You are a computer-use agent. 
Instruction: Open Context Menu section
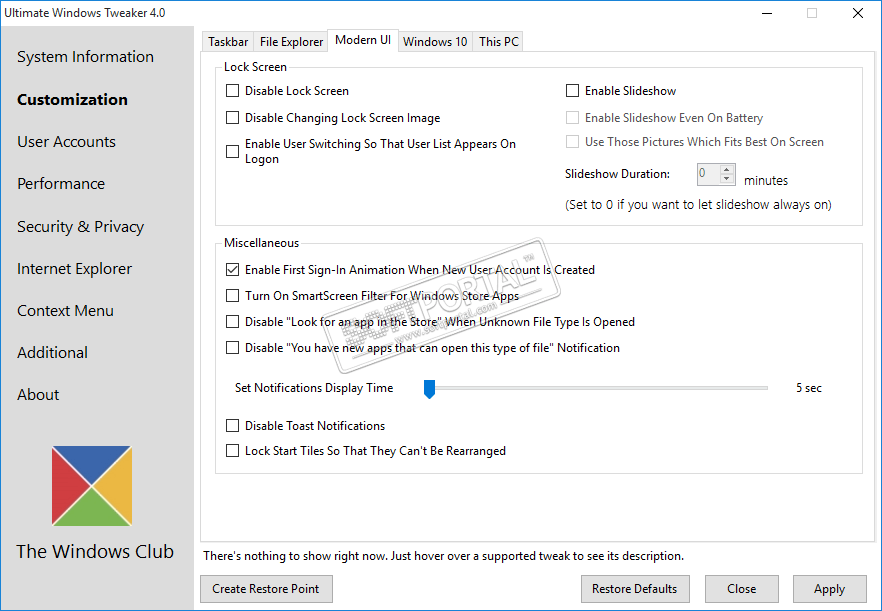(x=65, y=311)
